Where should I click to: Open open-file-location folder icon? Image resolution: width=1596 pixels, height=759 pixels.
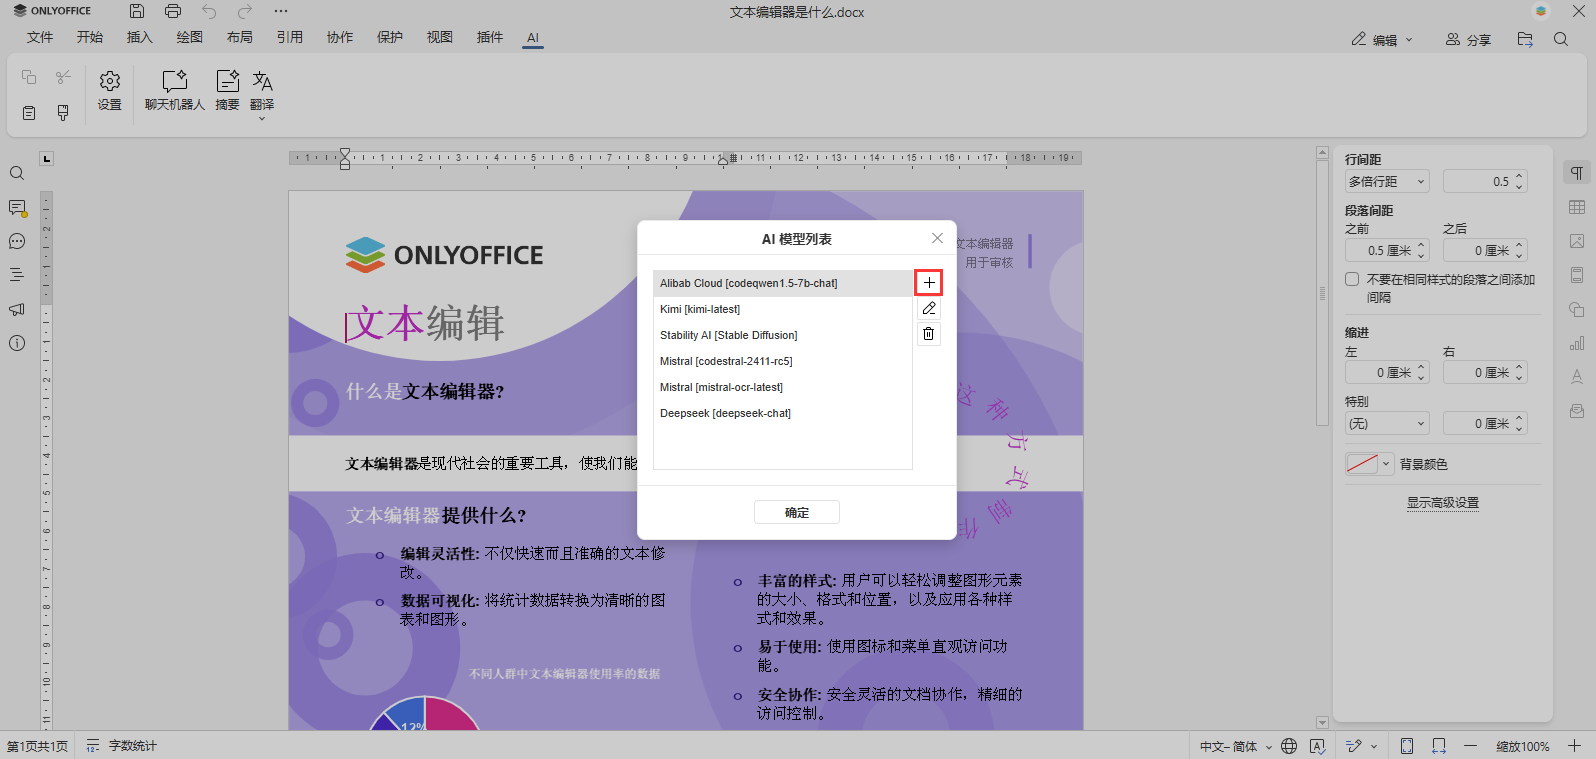[x=1525, y=39]
